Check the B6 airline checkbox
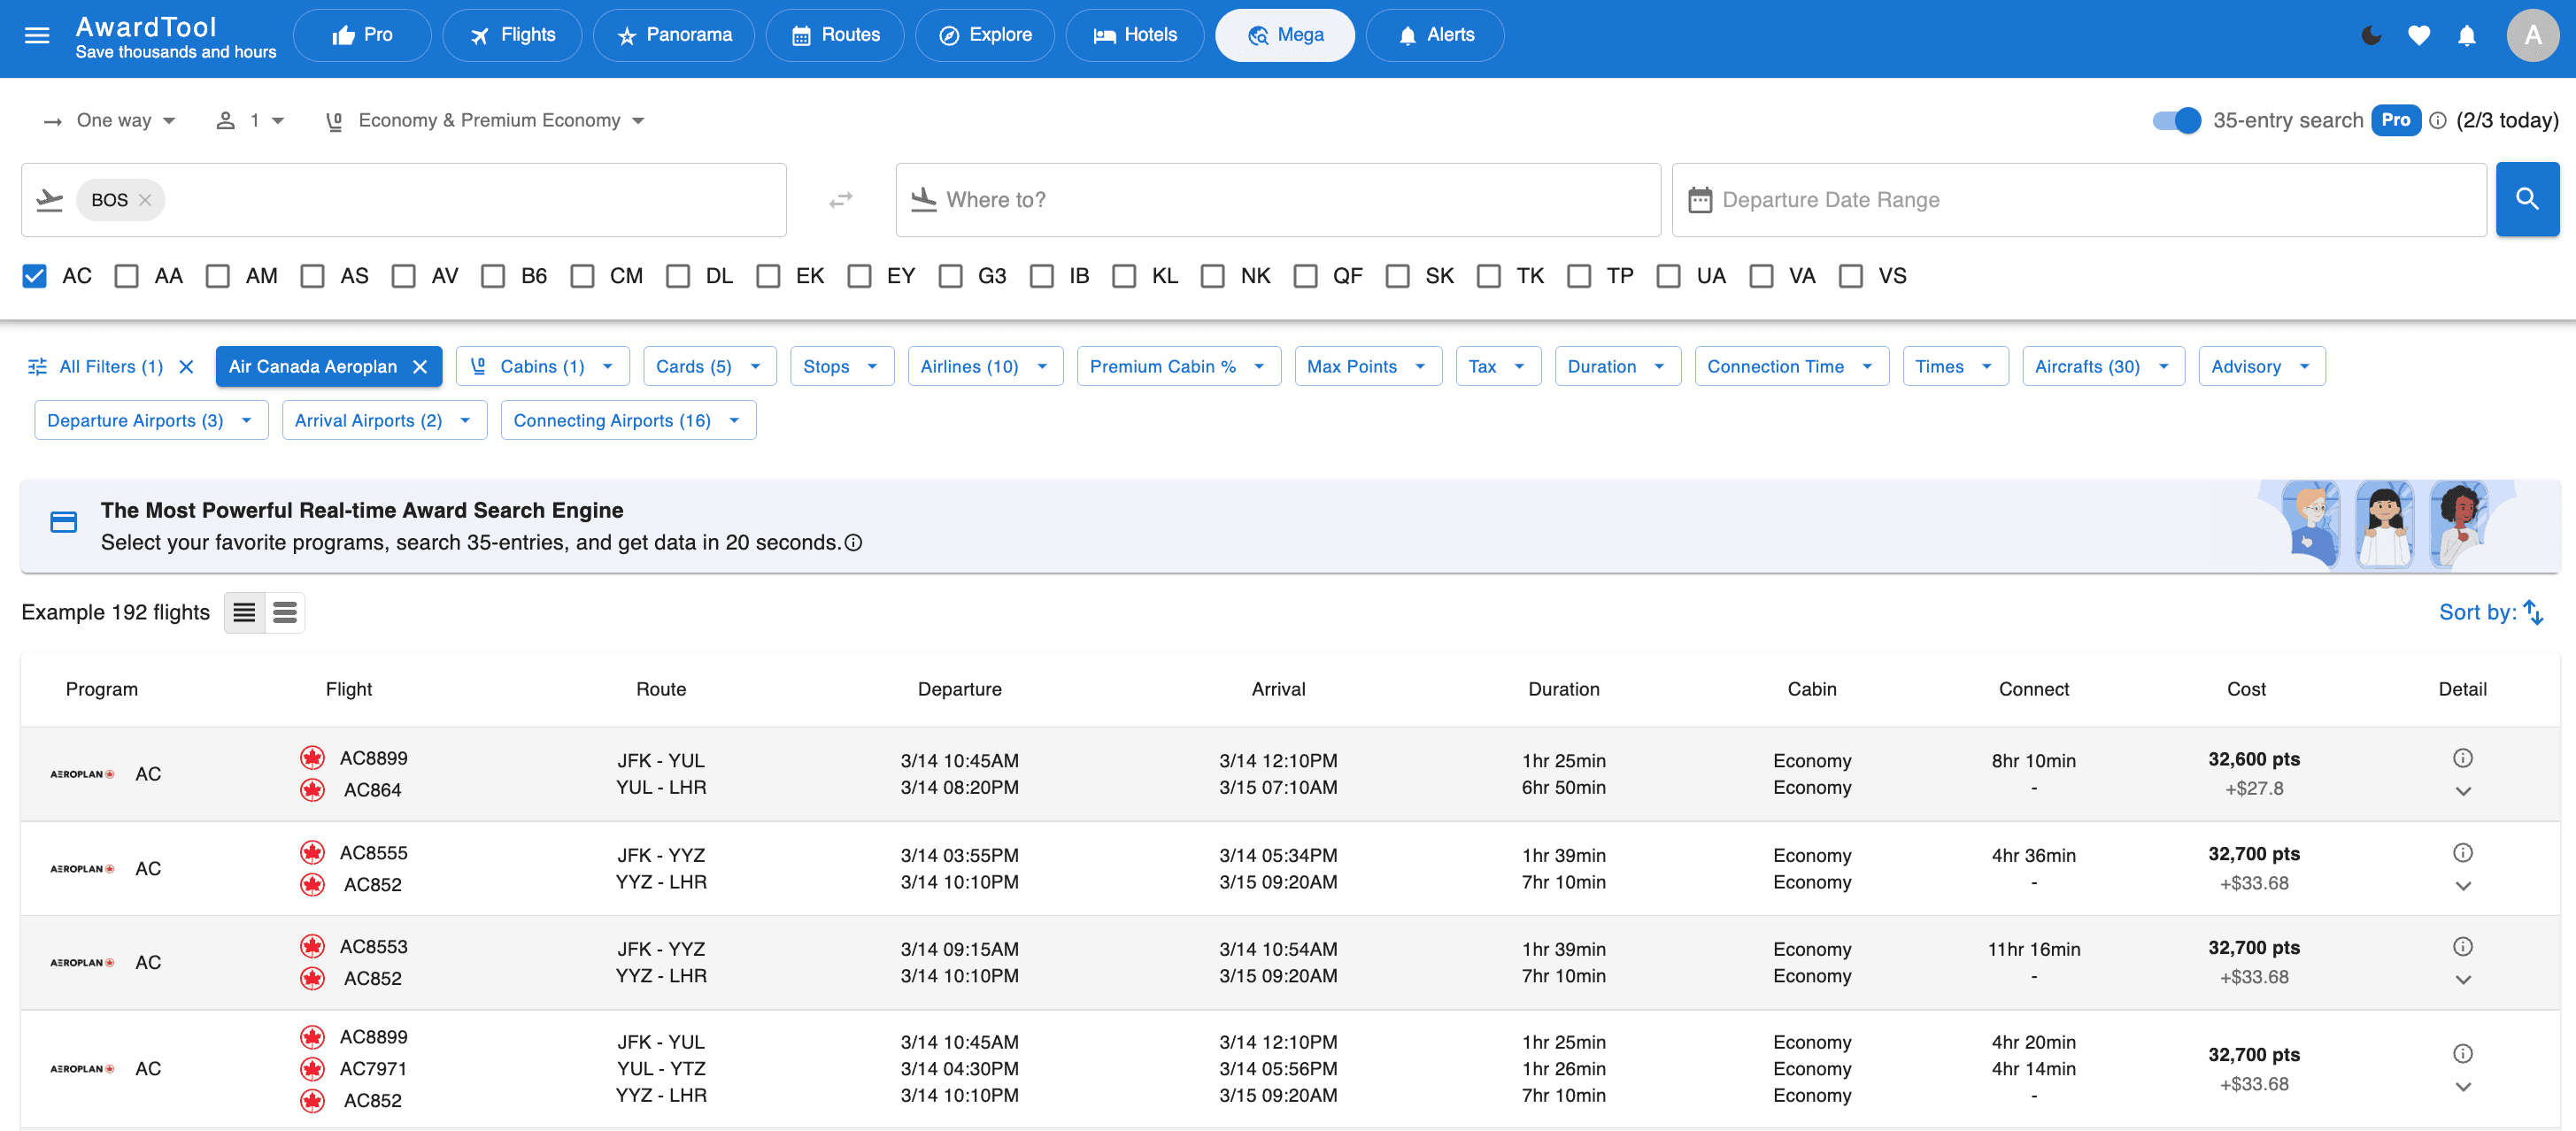Screen dimensions: 2576x1131 pyautogui.click(x=493, y=276)
